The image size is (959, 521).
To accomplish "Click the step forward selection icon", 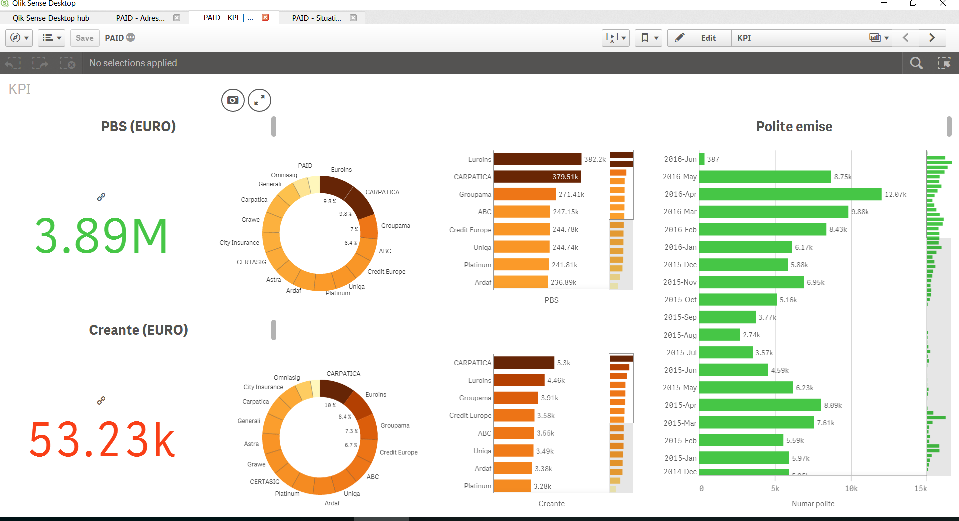I will (x=40, y=63).
